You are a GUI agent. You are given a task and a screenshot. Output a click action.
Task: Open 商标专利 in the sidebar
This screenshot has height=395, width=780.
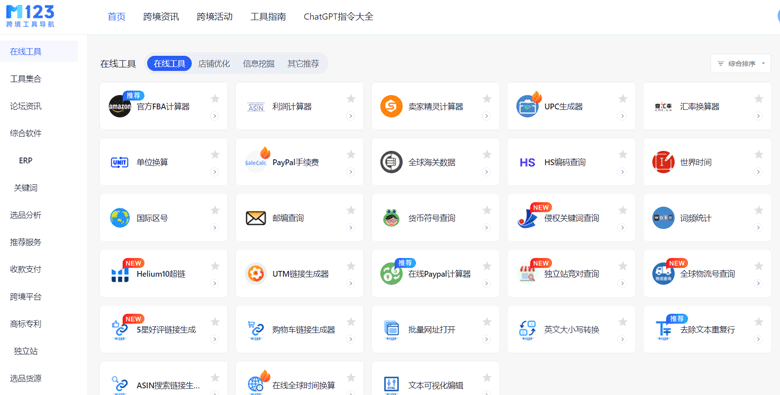coord(26,324)
